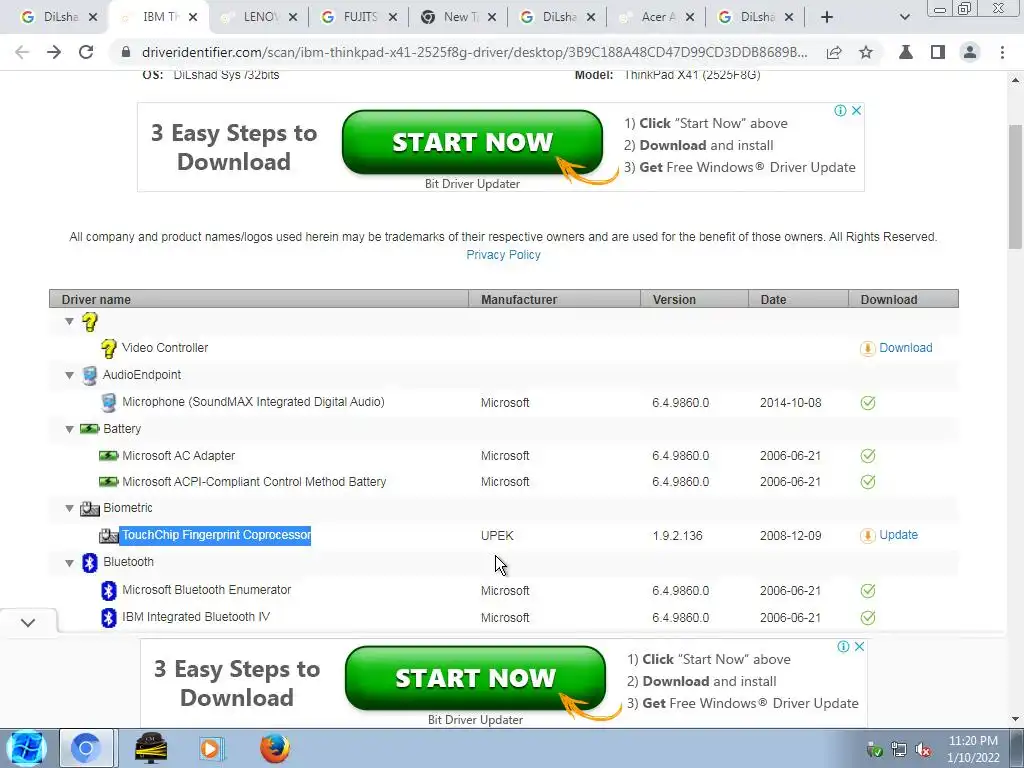The width and height of the screenshot is (1024, 768).
Task: Click green check for Microsoft Bluetooth Enumerator
Action: pos(868,591)
